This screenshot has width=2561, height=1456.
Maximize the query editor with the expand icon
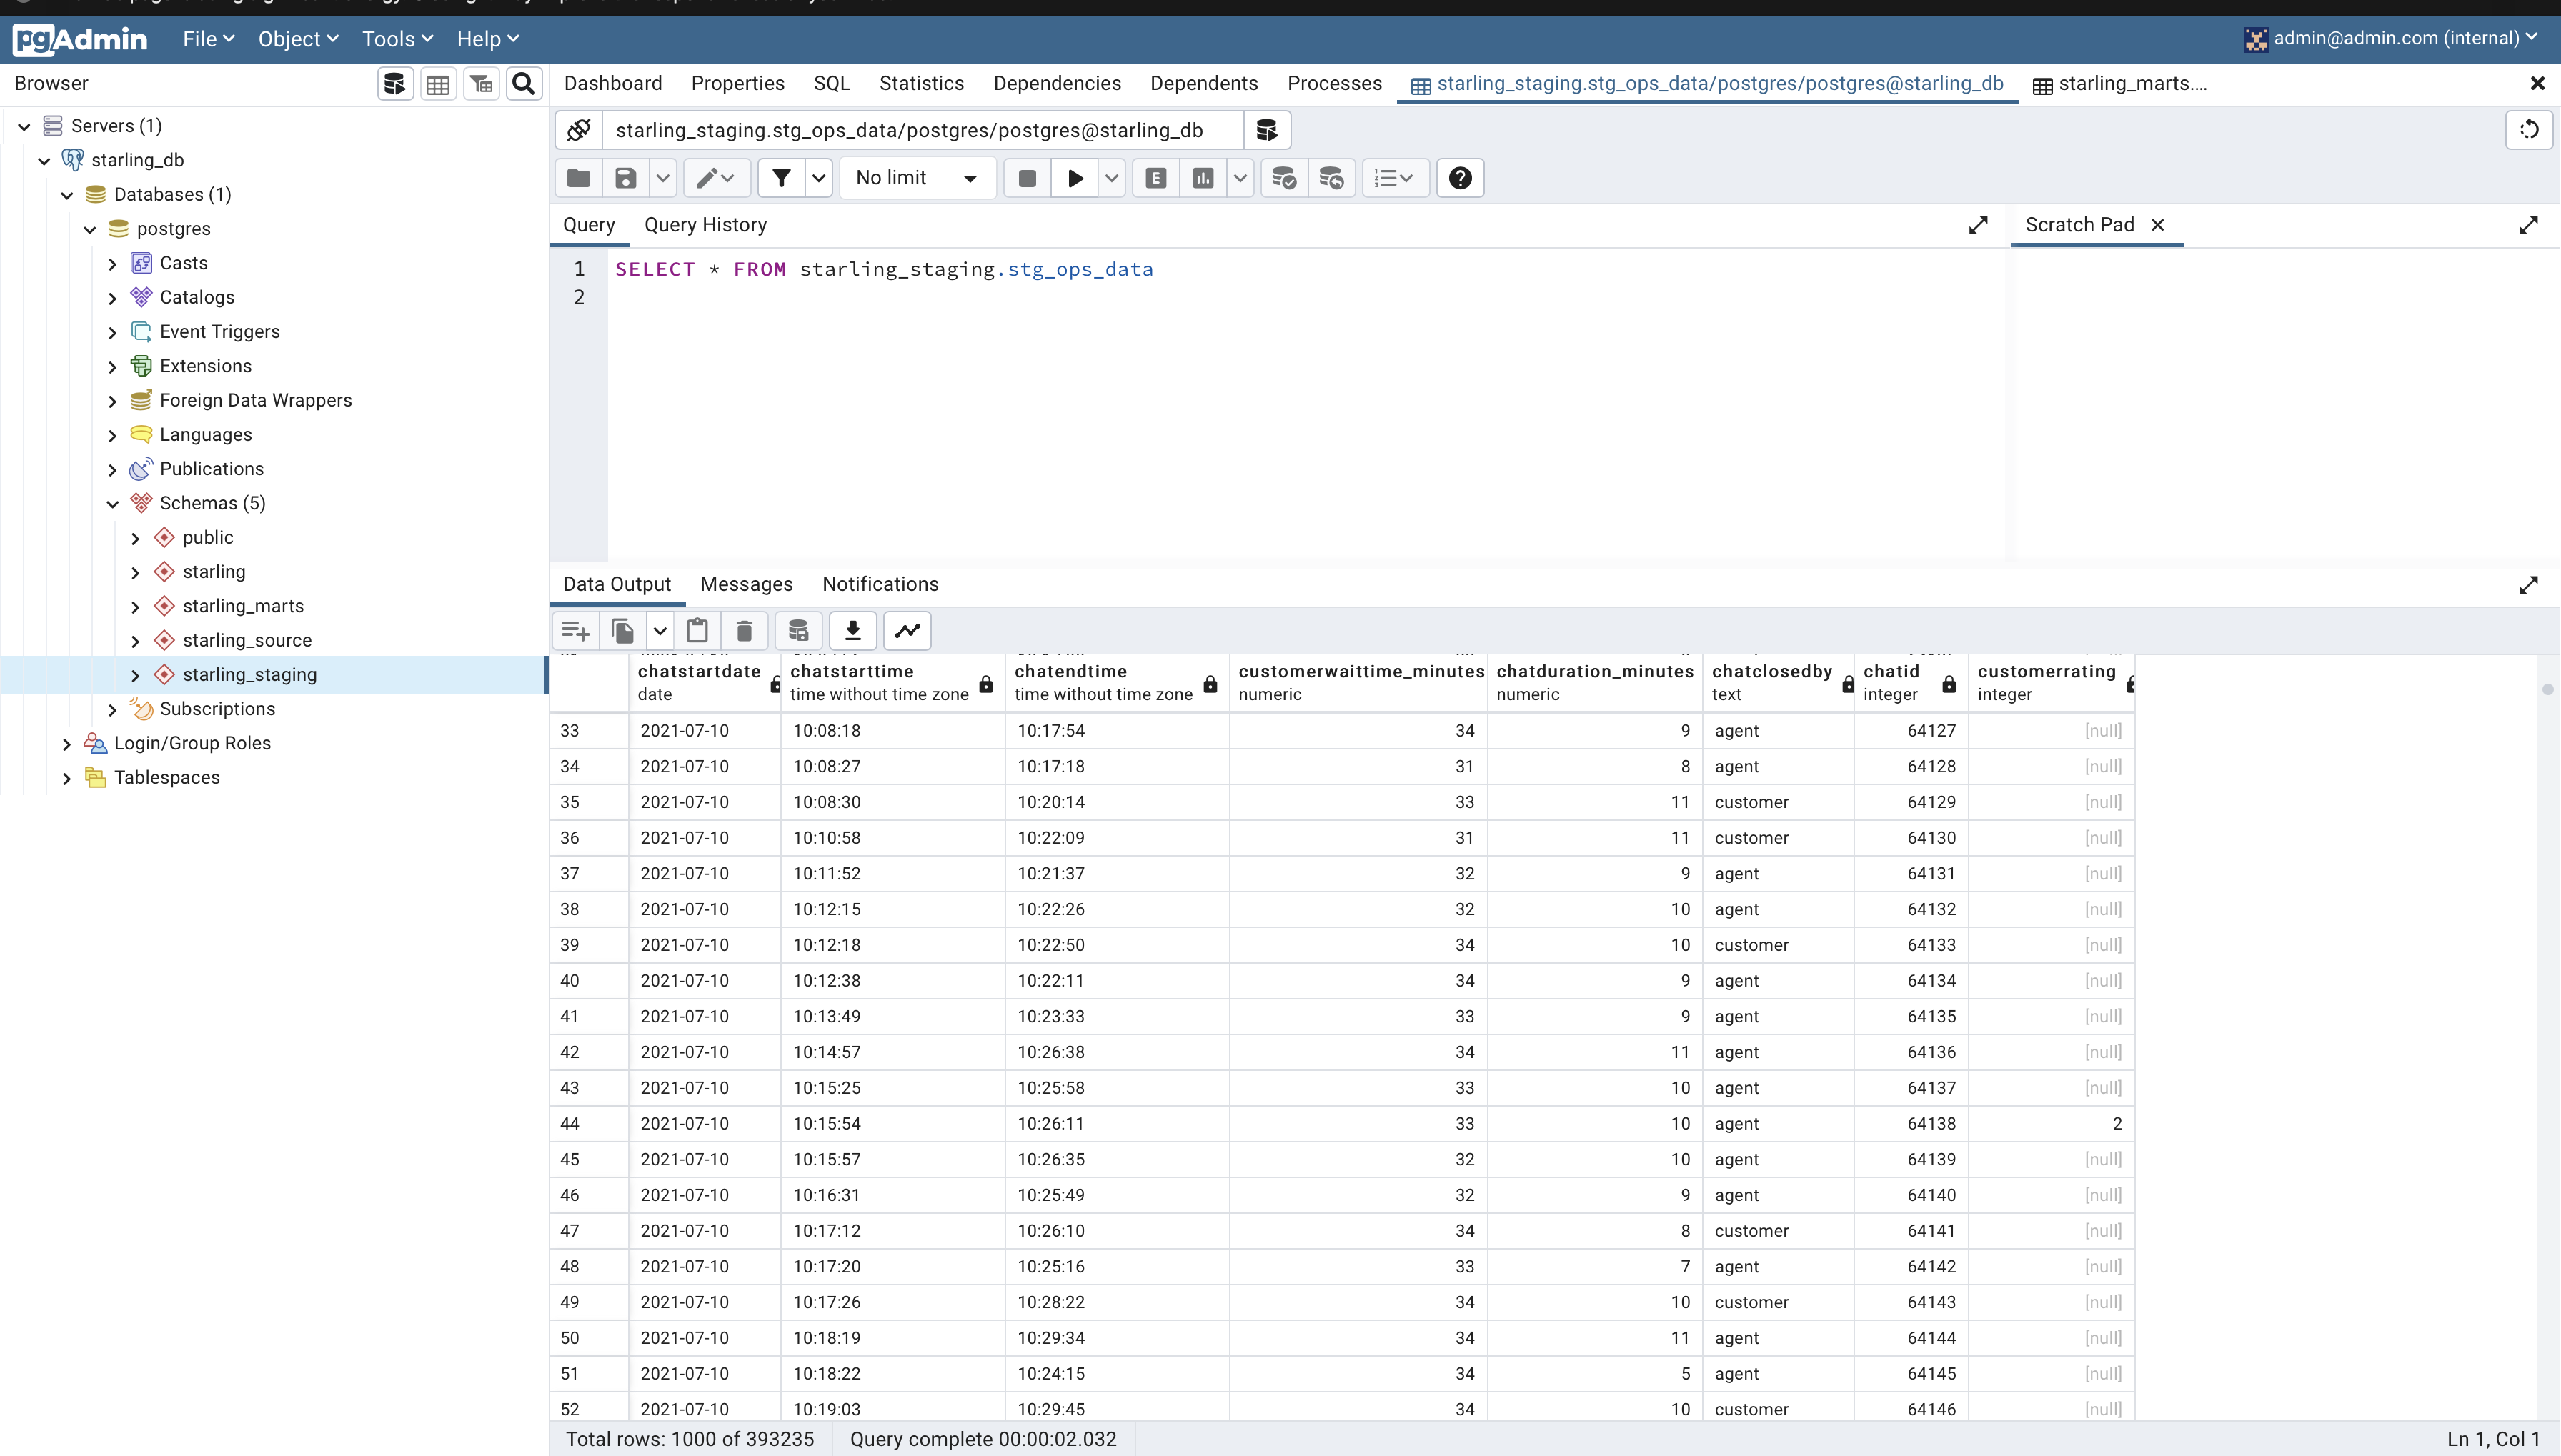pos(1978,226)
